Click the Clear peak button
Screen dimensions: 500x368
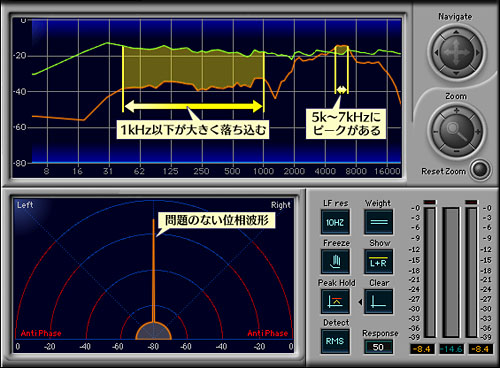click(x=378, y=302)
